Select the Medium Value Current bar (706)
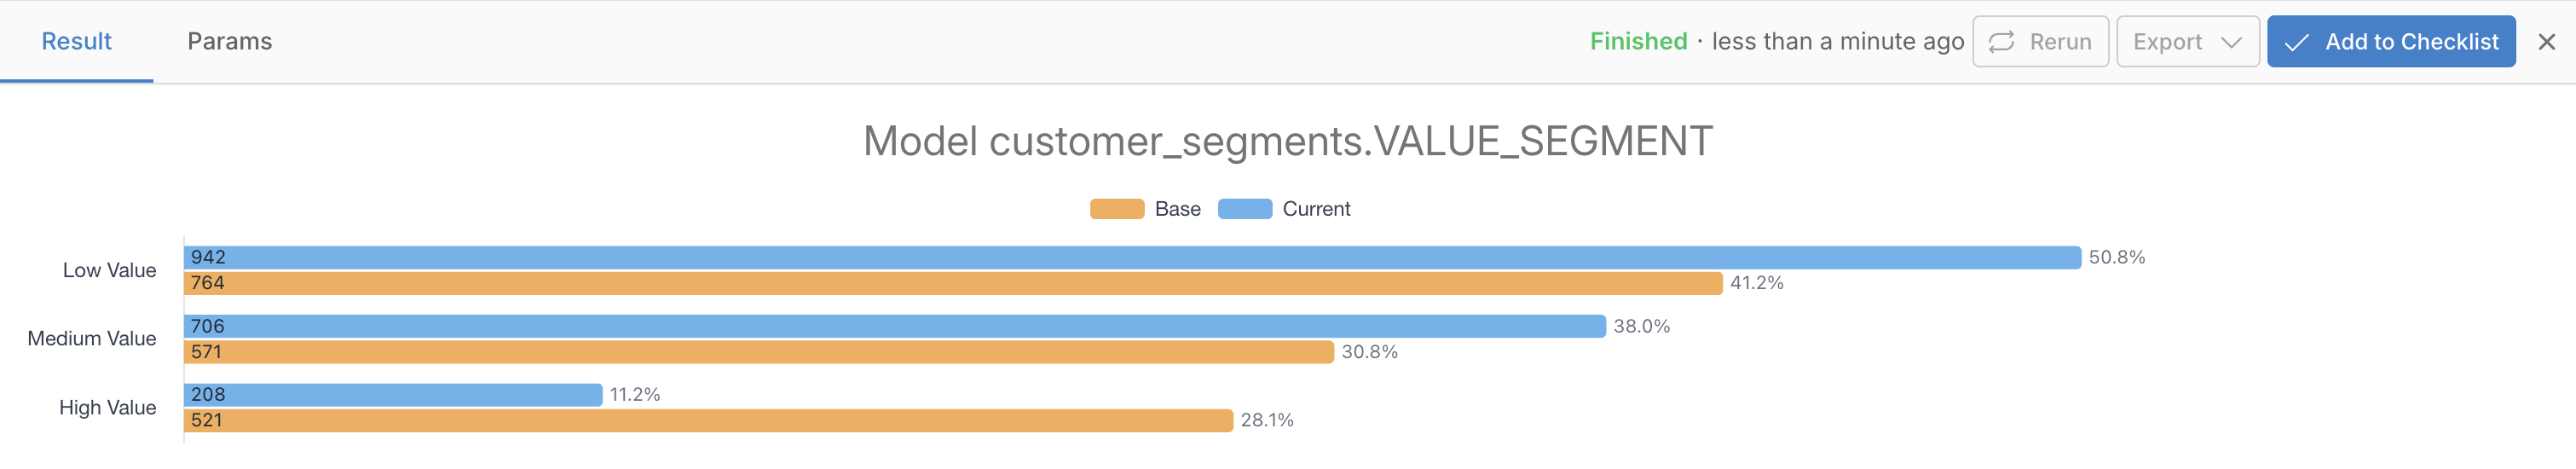This screenshot has width=2576, height=469. (893, 326)
